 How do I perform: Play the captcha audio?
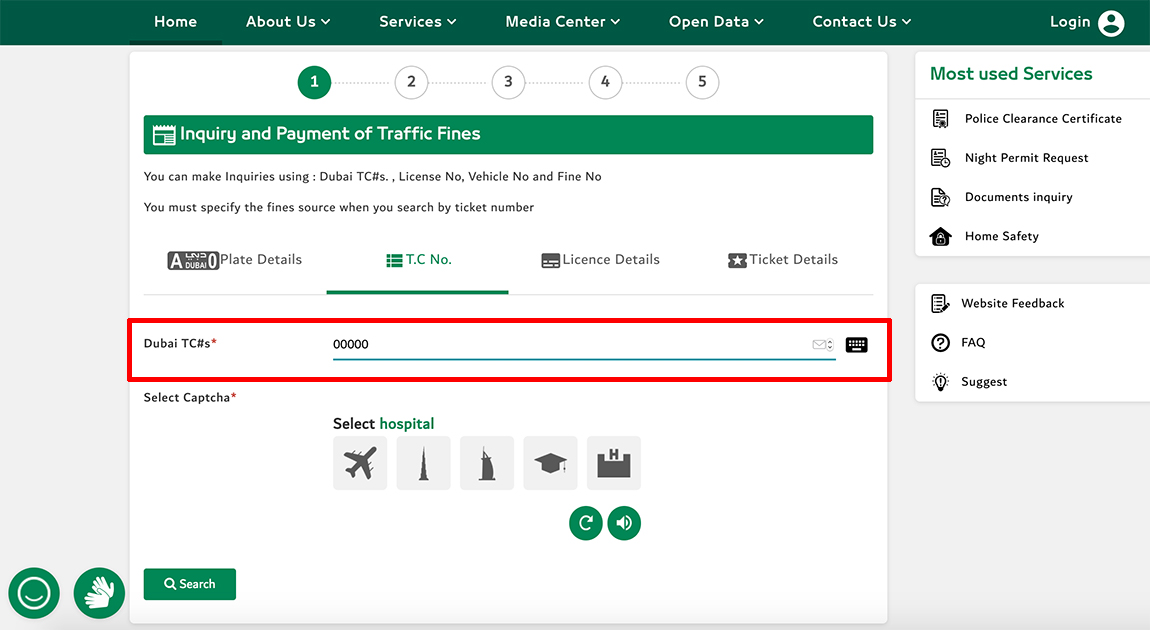[624, 522]
